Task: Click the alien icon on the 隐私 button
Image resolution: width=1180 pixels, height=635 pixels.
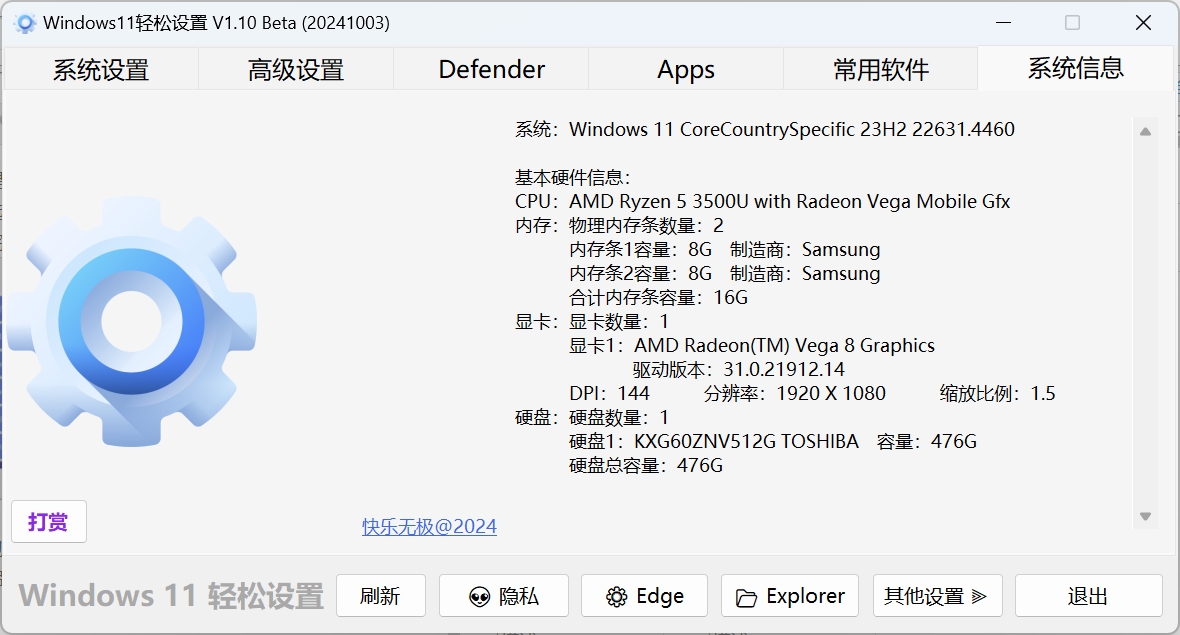Action: pyautogui.click(x=480, y=597)
